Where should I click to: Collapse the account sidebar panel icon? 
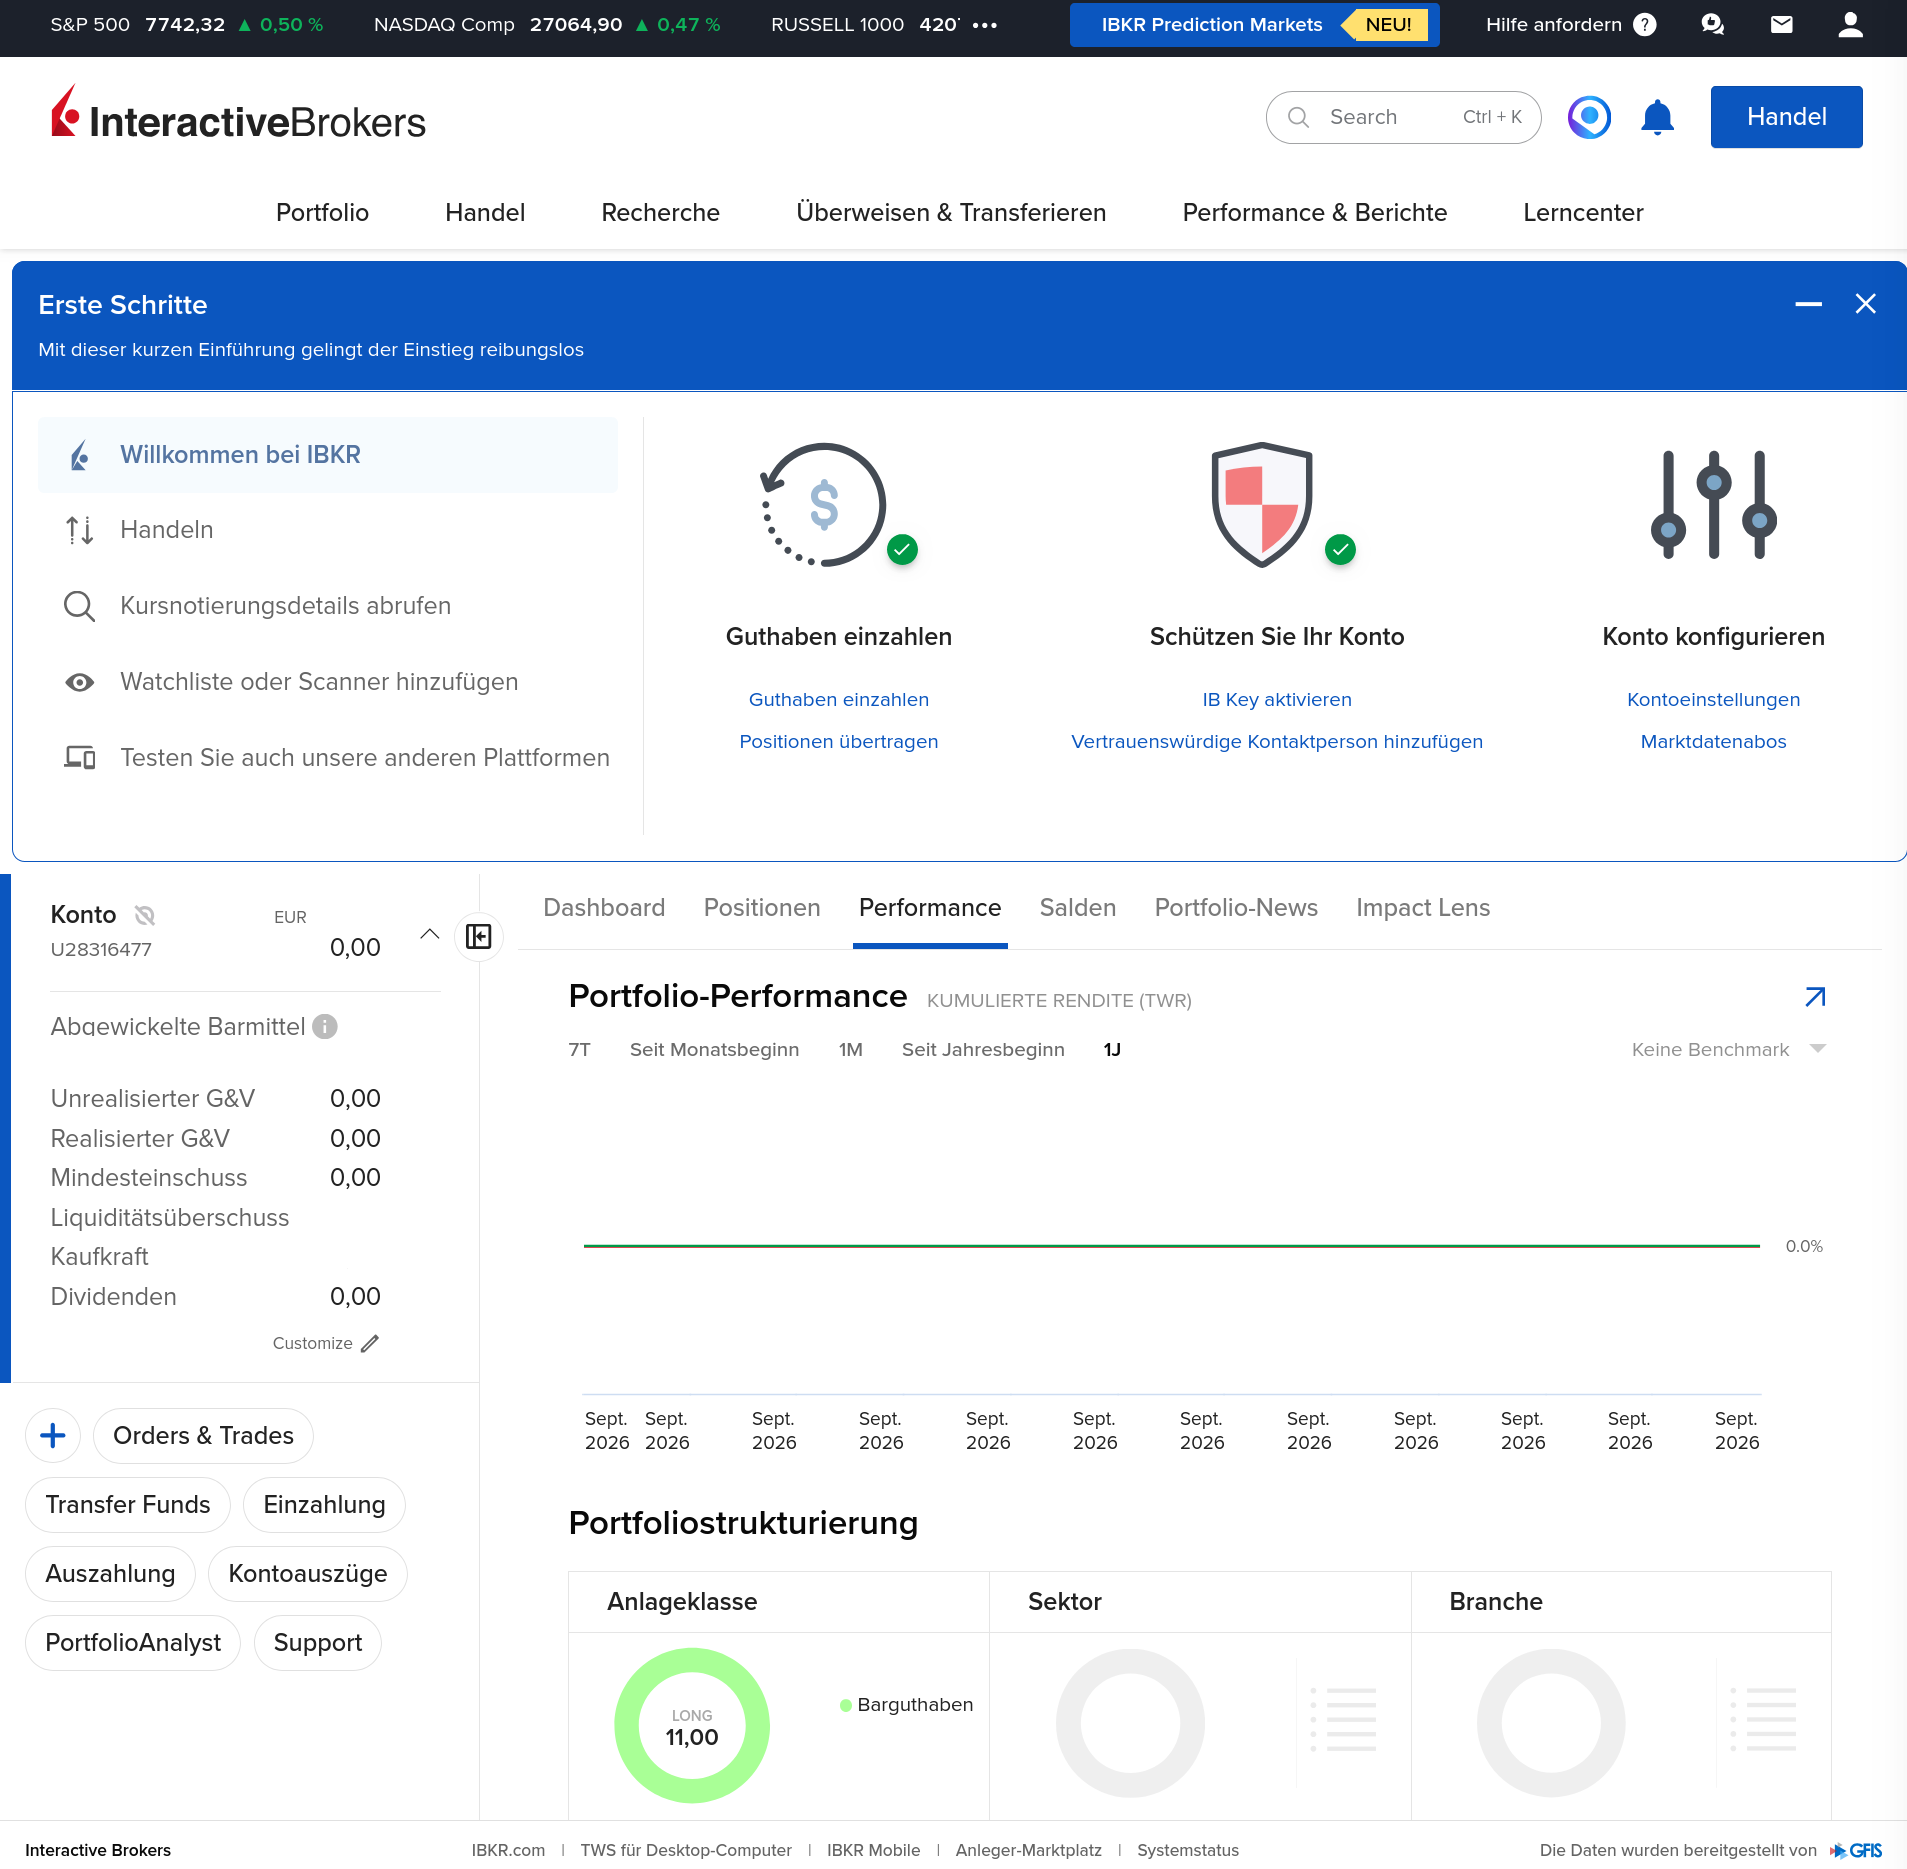point(479,937)
